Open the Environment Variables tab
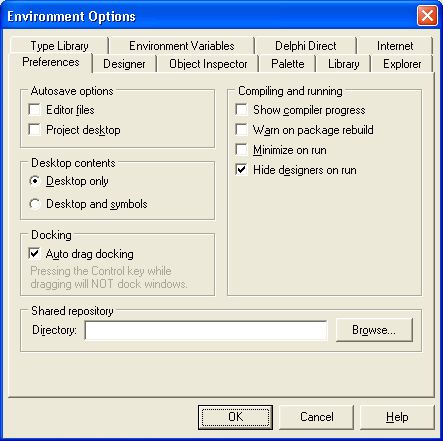Image resolution: width=443 pixels, height=441 pixels. click(182, 46)
